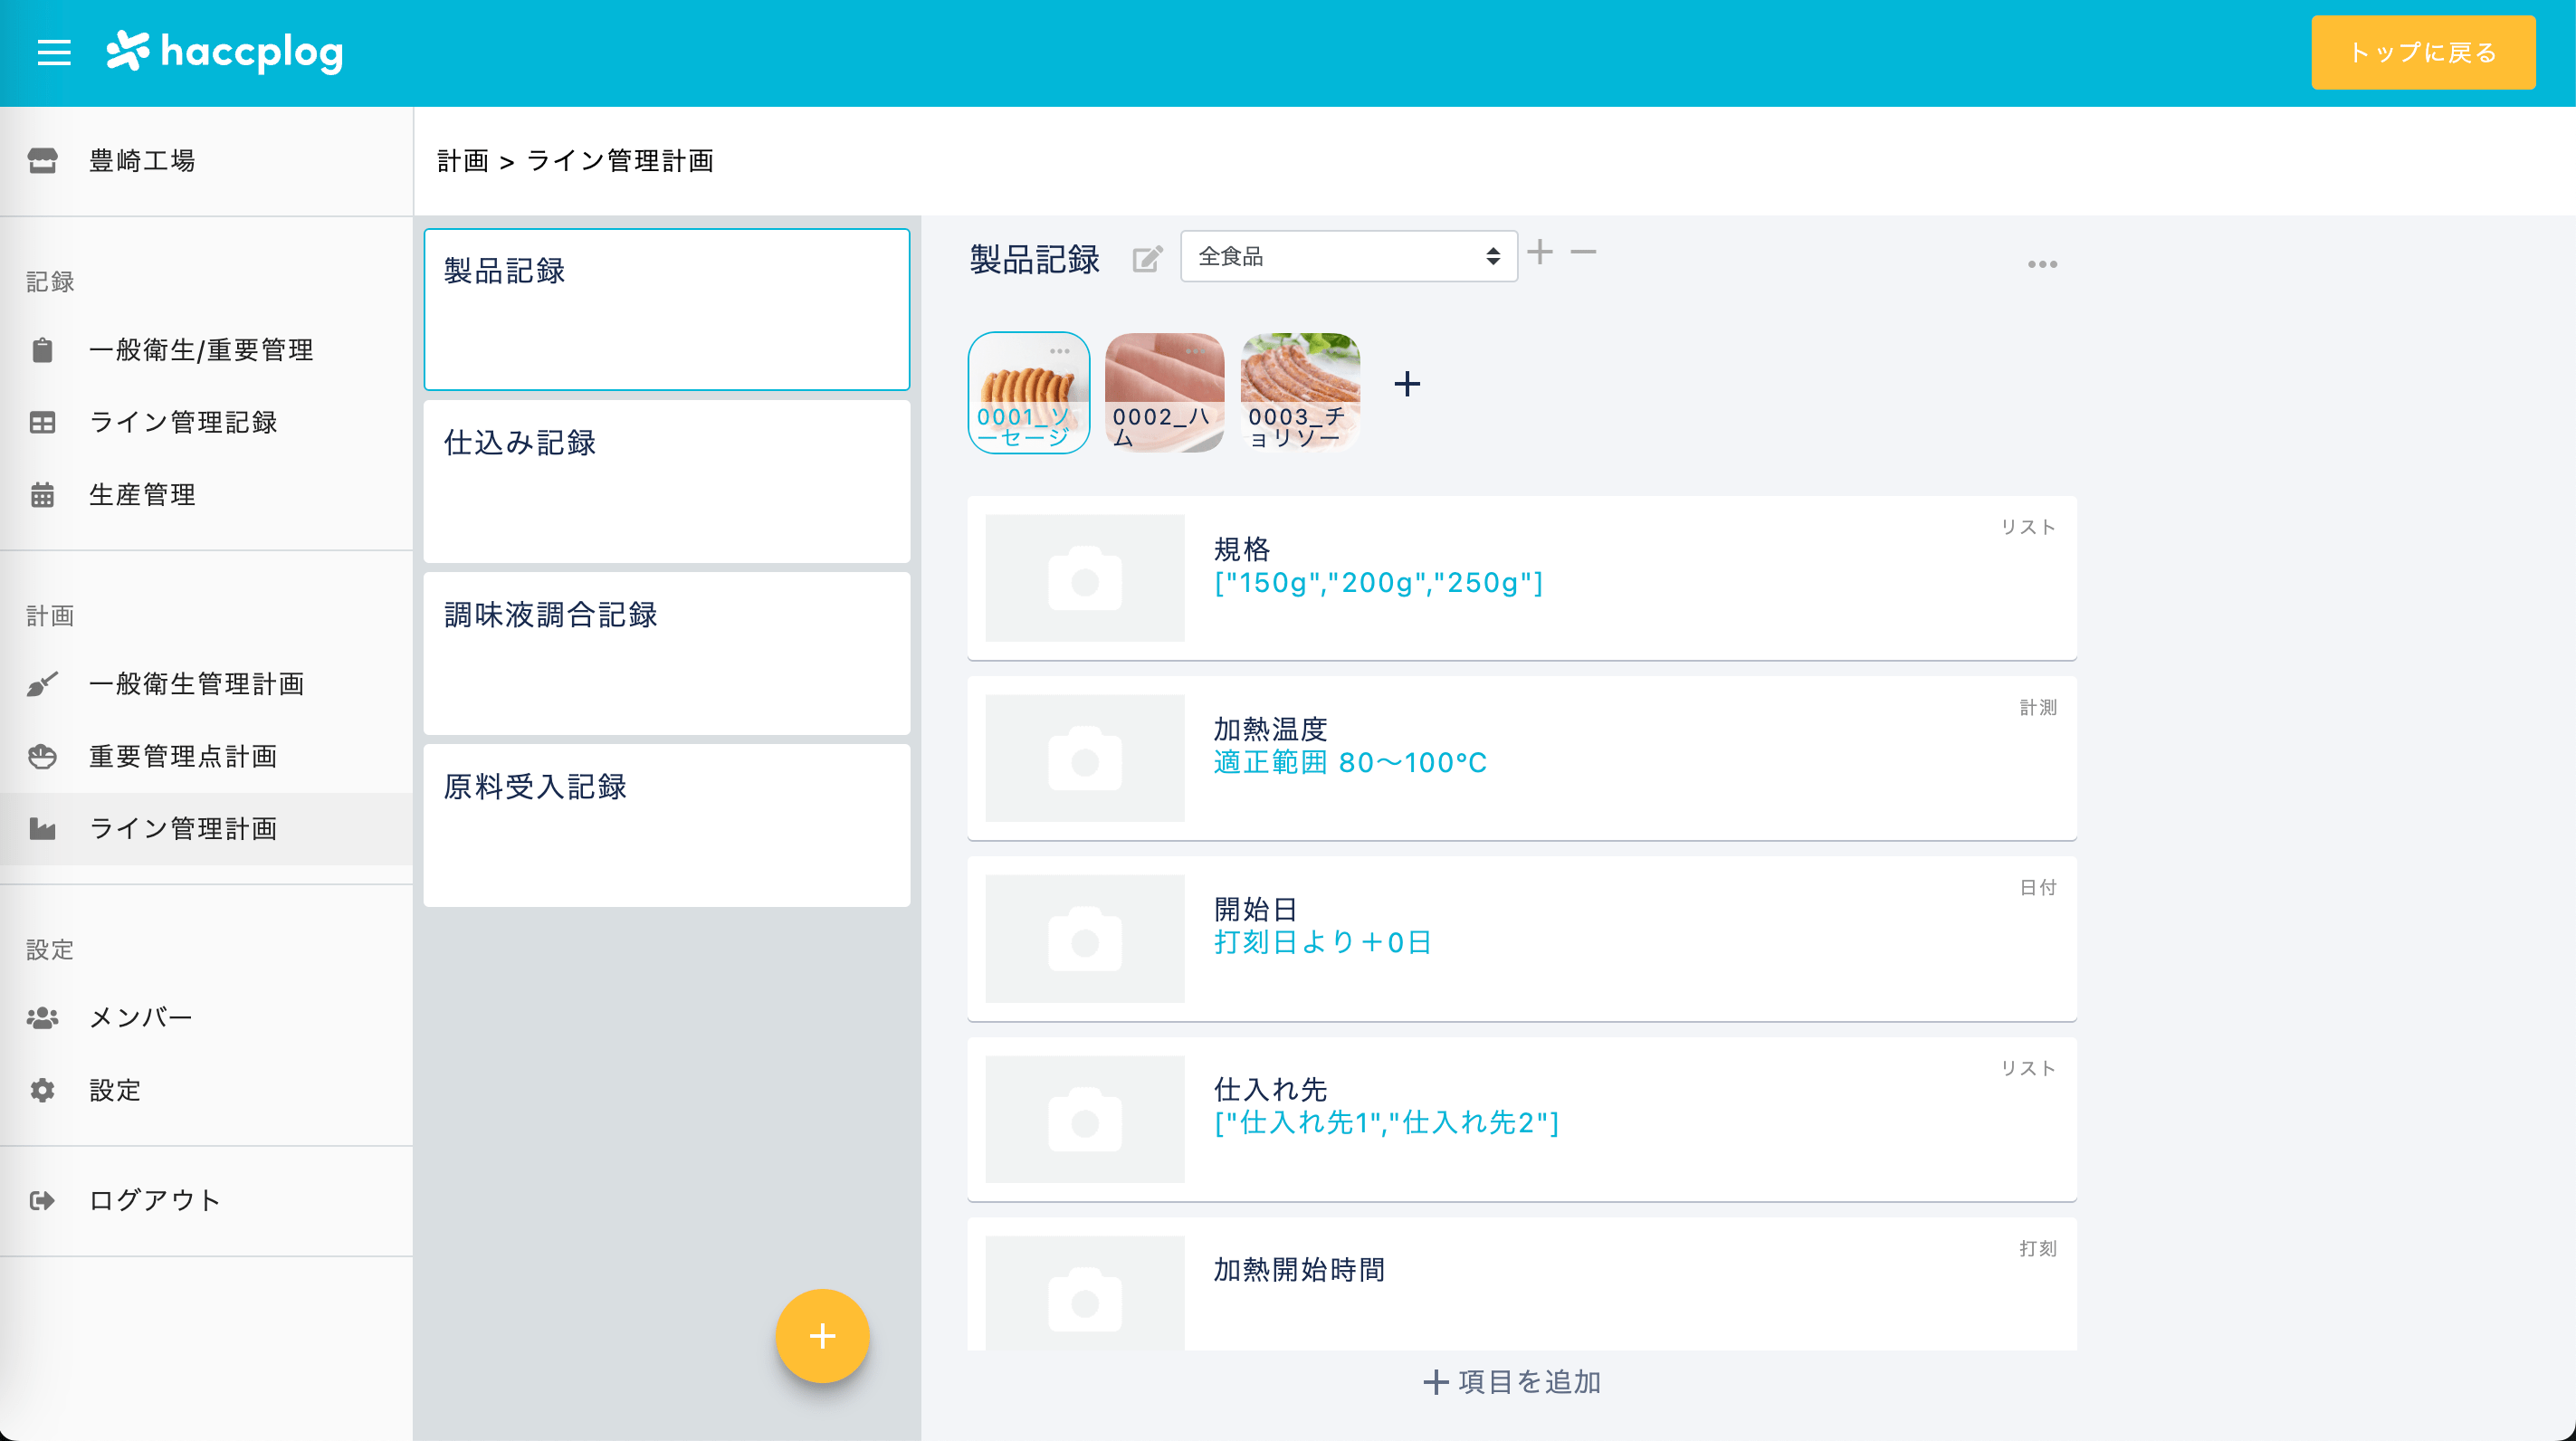Viewport: 2576px width, 1441px height.
Task: Expand the 全食品 category dropdown
Action: tap(1348, 257)
